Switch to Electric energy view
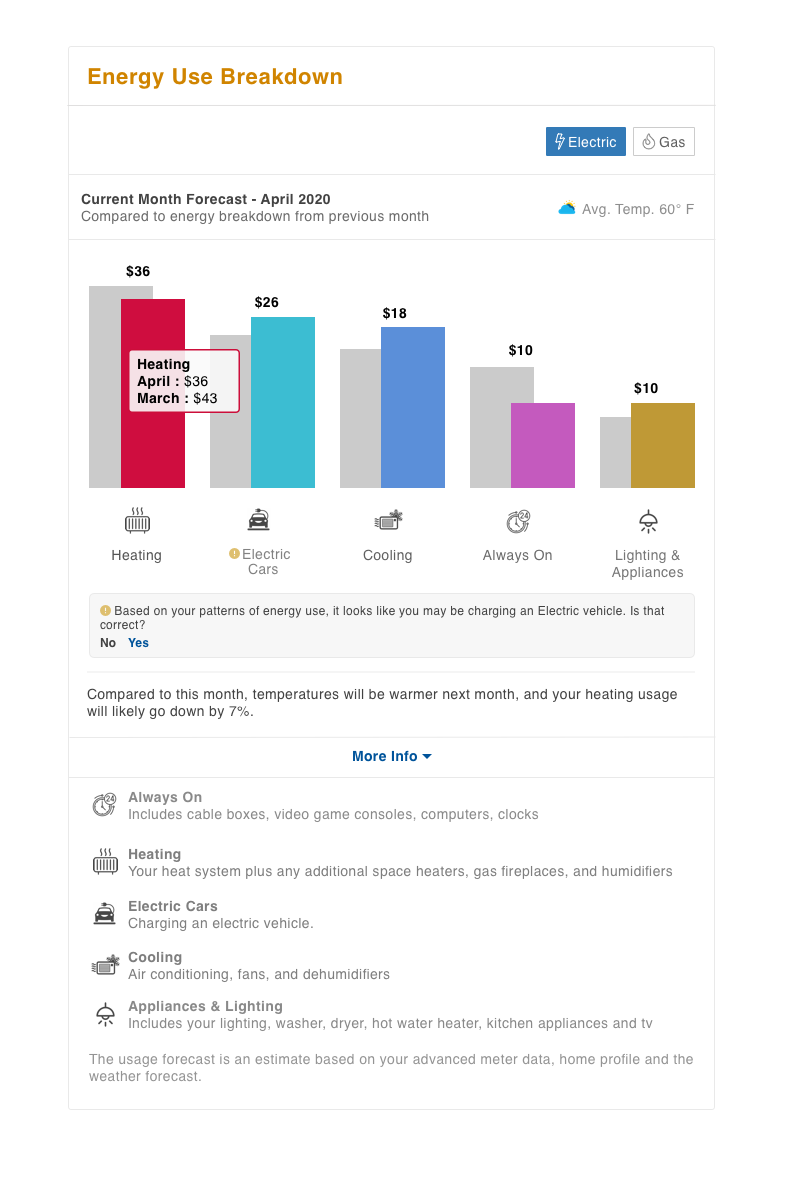This screenshot has height=1203, width=791. pyautogui.click(x=586, y=142)
